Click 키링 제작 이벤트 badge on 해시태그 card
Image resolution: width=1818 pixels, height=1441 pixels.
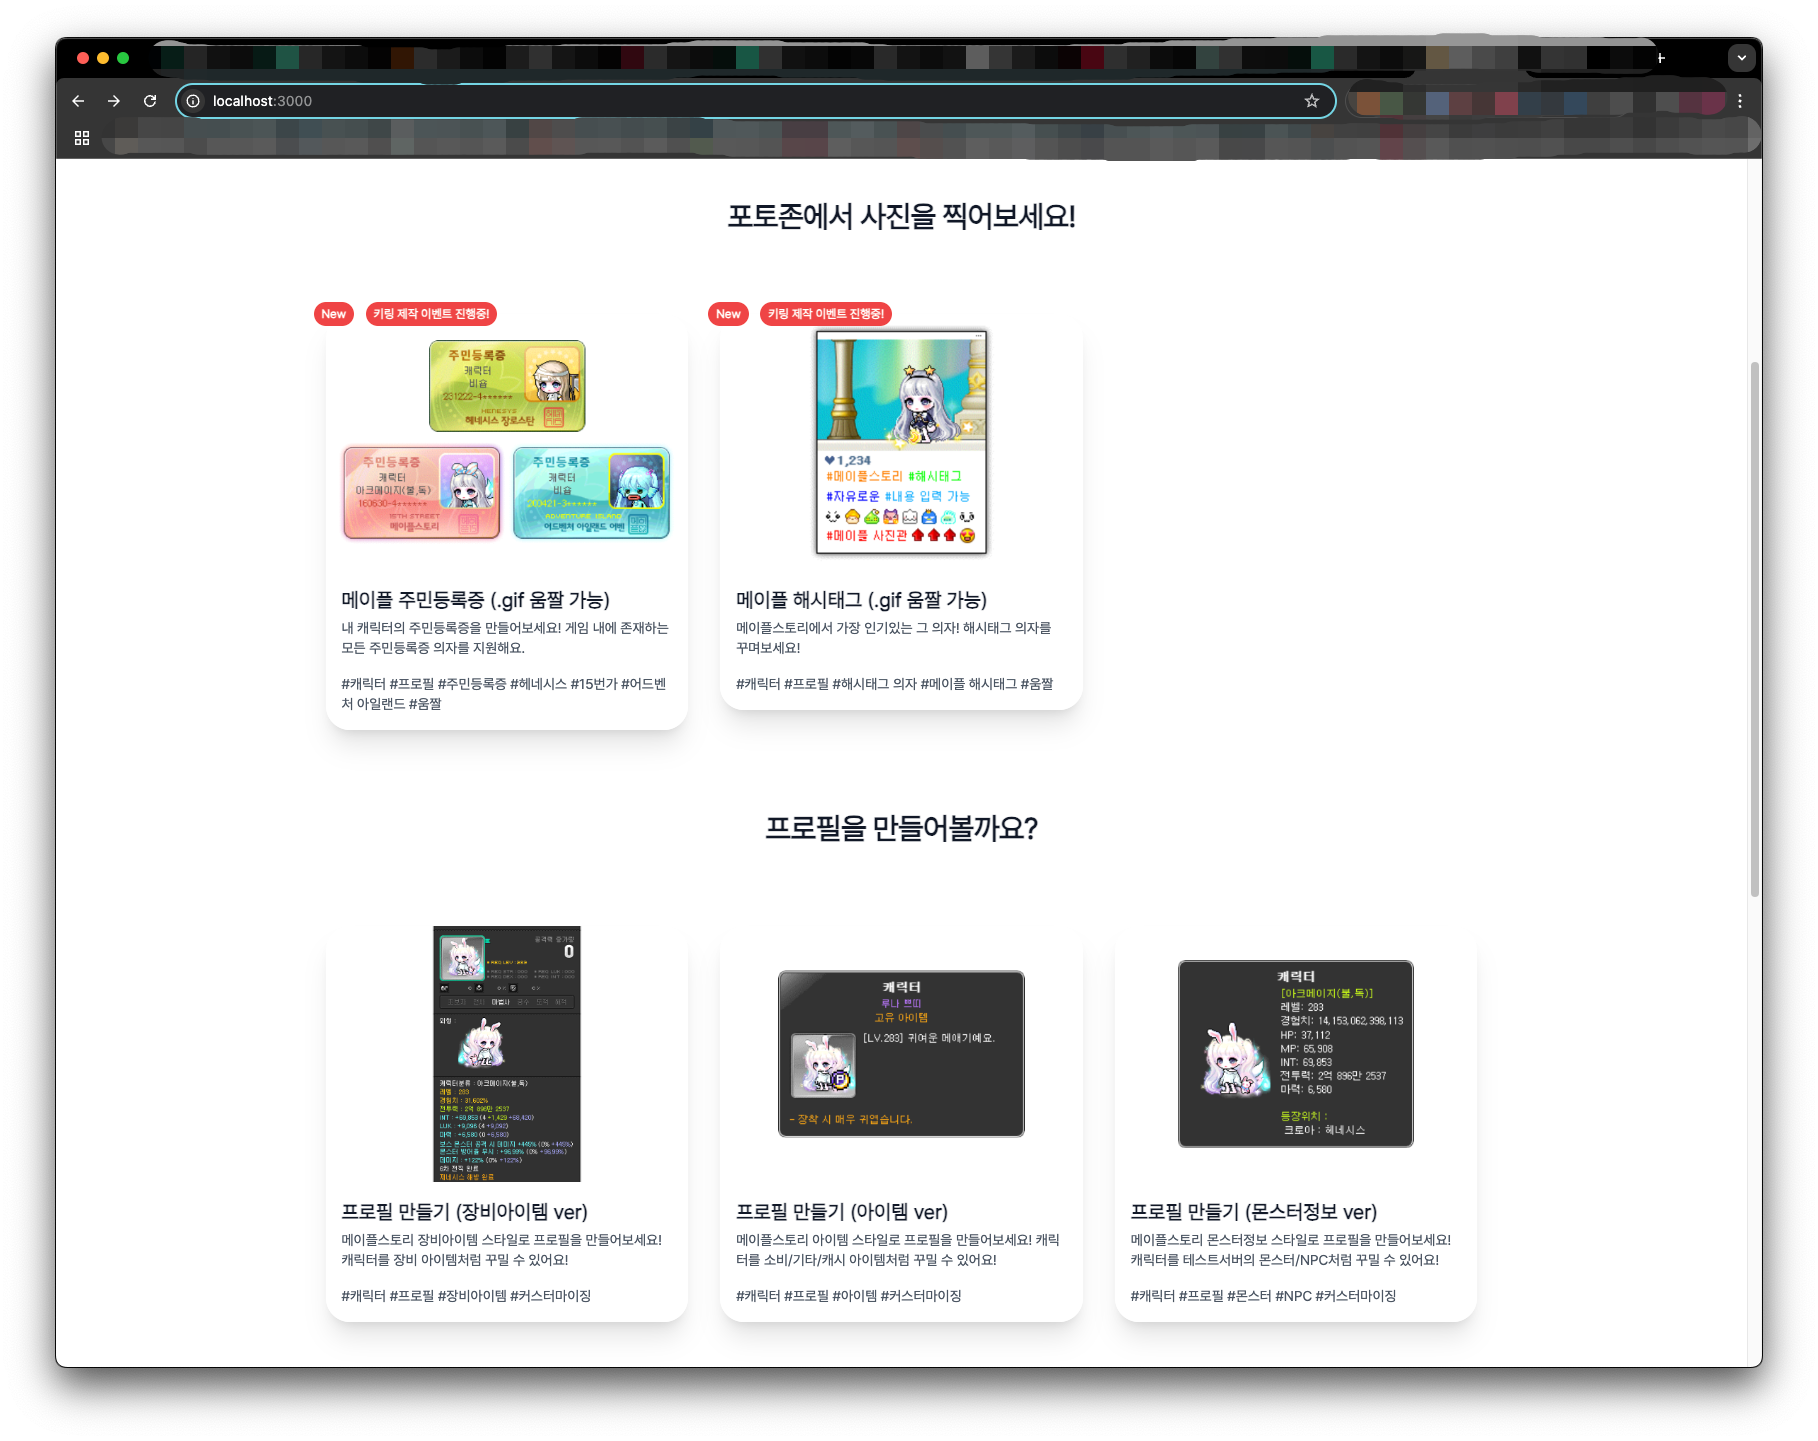pos(826,314)
